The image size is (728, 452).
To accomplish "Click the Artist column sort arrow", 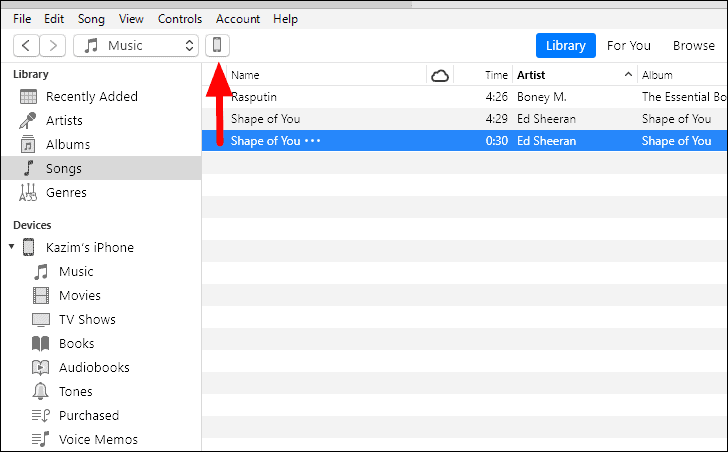I will coord(628,74).
